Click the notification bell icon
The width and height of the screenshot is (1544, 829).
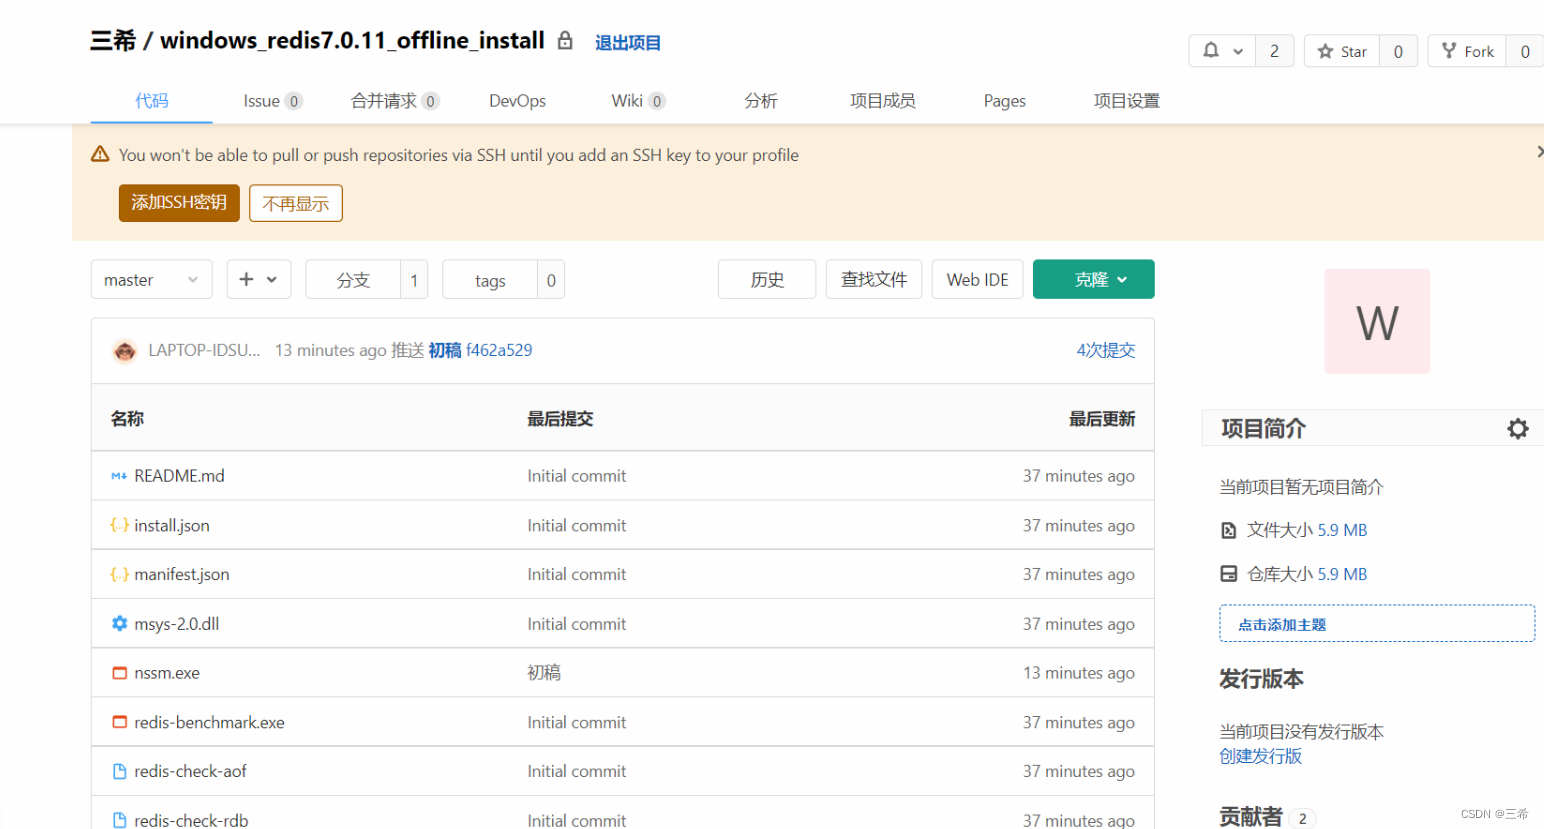pos(1214,49)
